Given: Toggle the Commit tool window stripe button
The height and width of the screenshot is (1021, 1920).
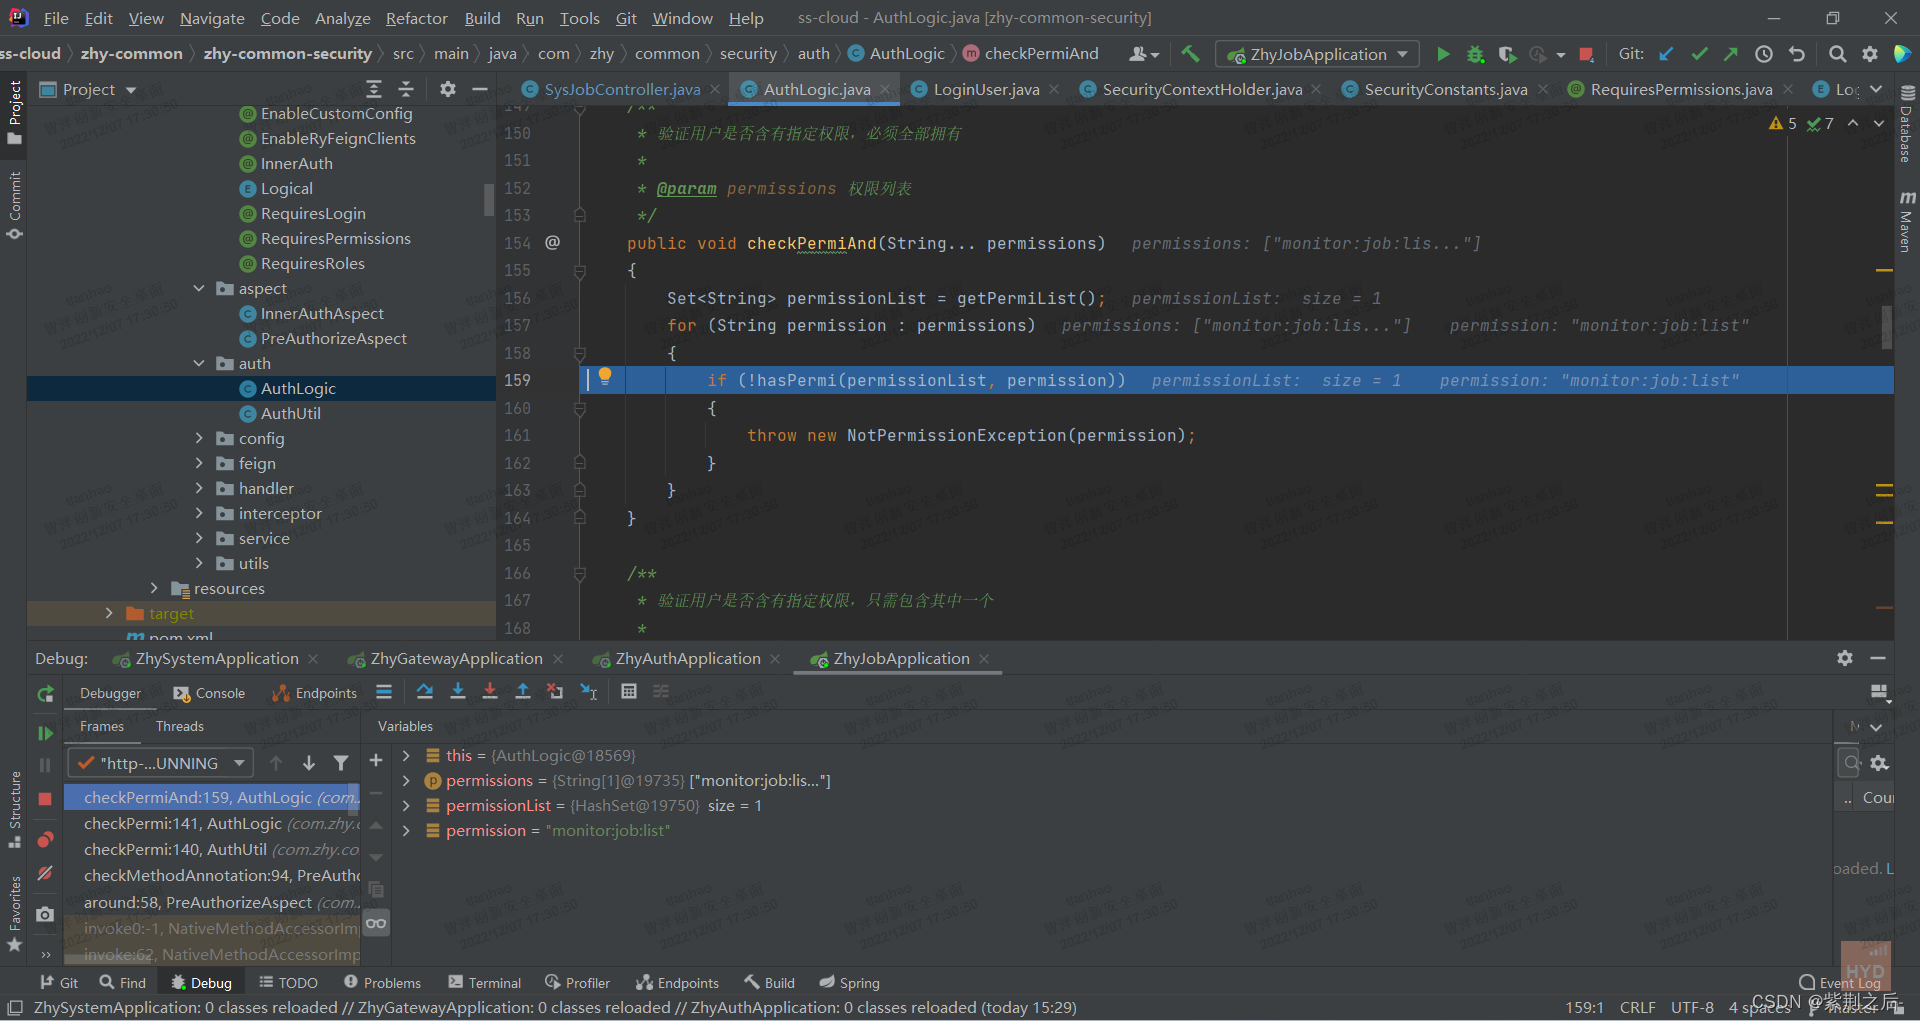Looking at the screenshot, I should coord(14,206).
